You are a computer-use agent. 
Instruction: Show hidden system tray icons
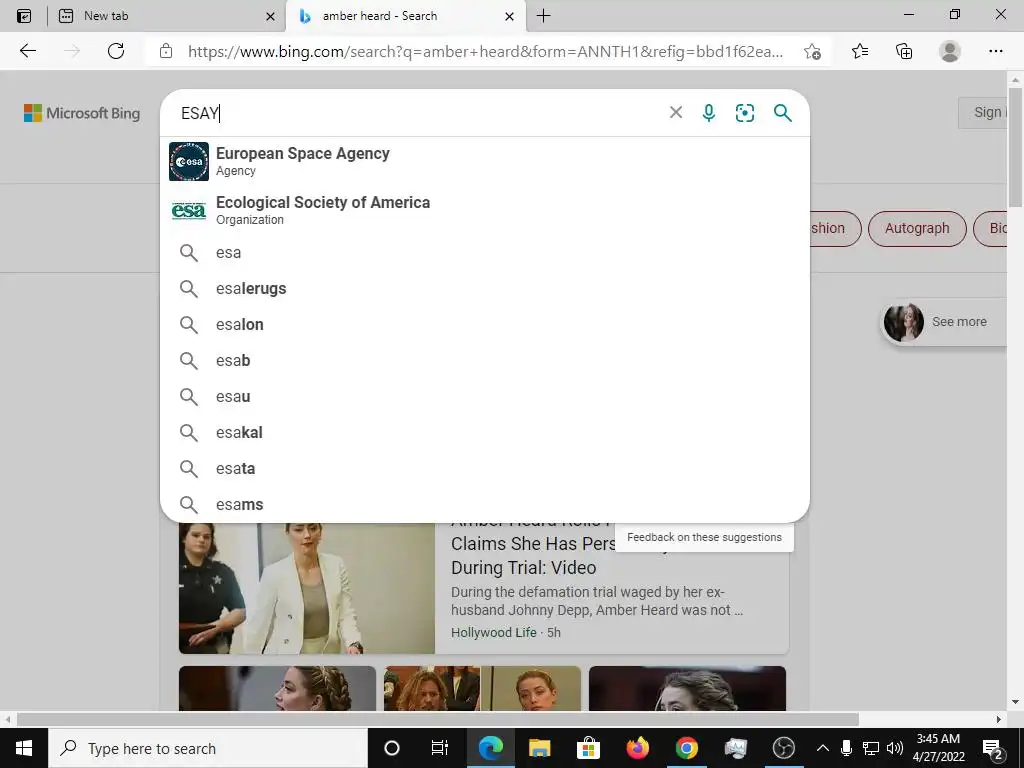[x=823, y=748]
